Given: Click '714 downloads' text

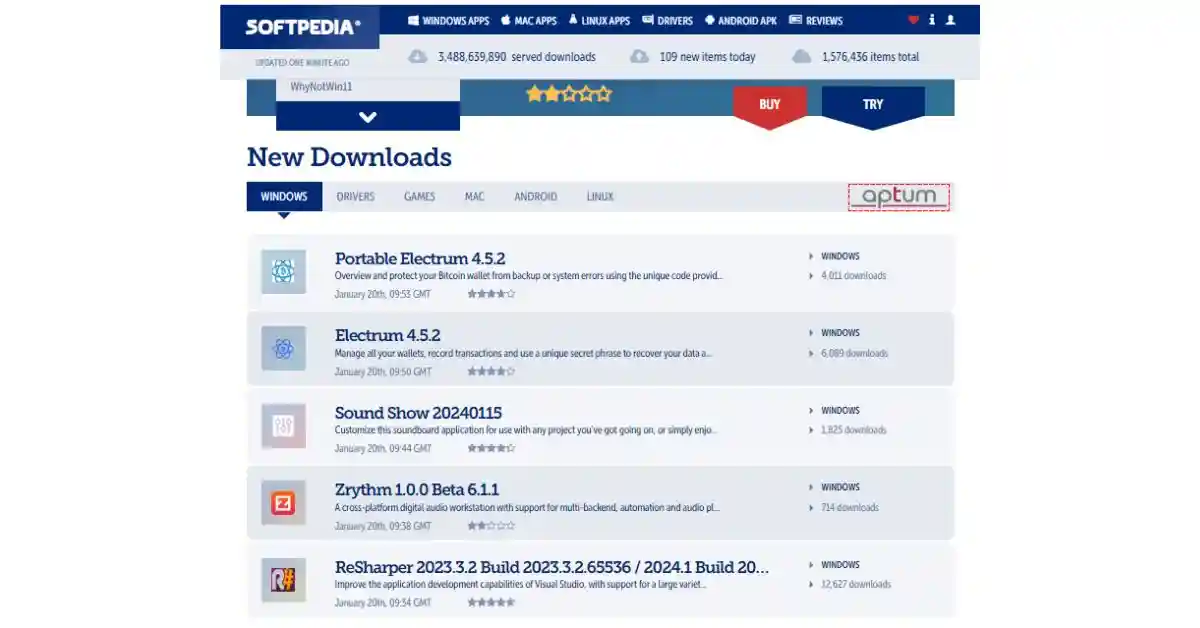Looking at the screenshot, I should tap(850, 508).
